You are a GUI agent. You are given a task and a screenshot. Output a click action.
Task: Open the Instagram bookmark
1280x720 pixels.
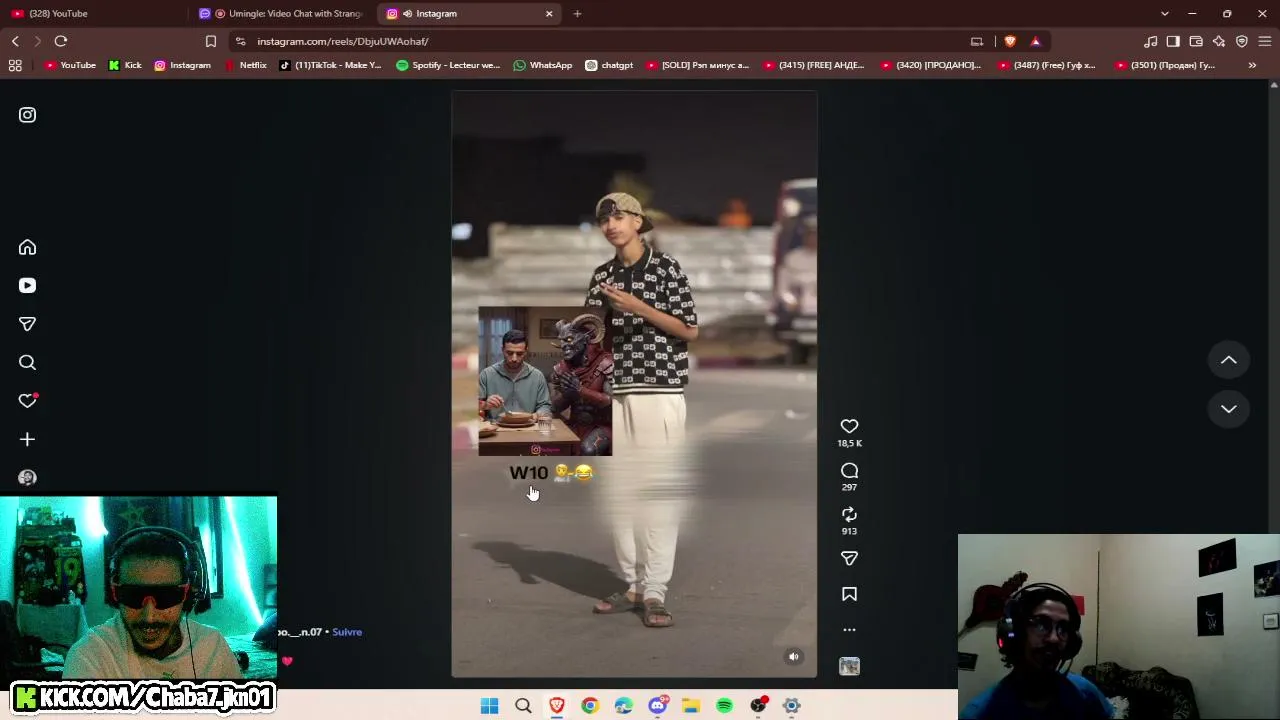(x=182, y=65)
